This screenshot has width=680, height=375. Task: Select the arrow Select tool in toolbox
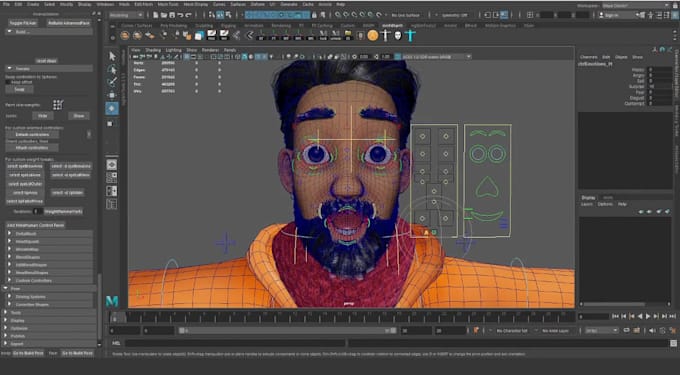(112, 56)
